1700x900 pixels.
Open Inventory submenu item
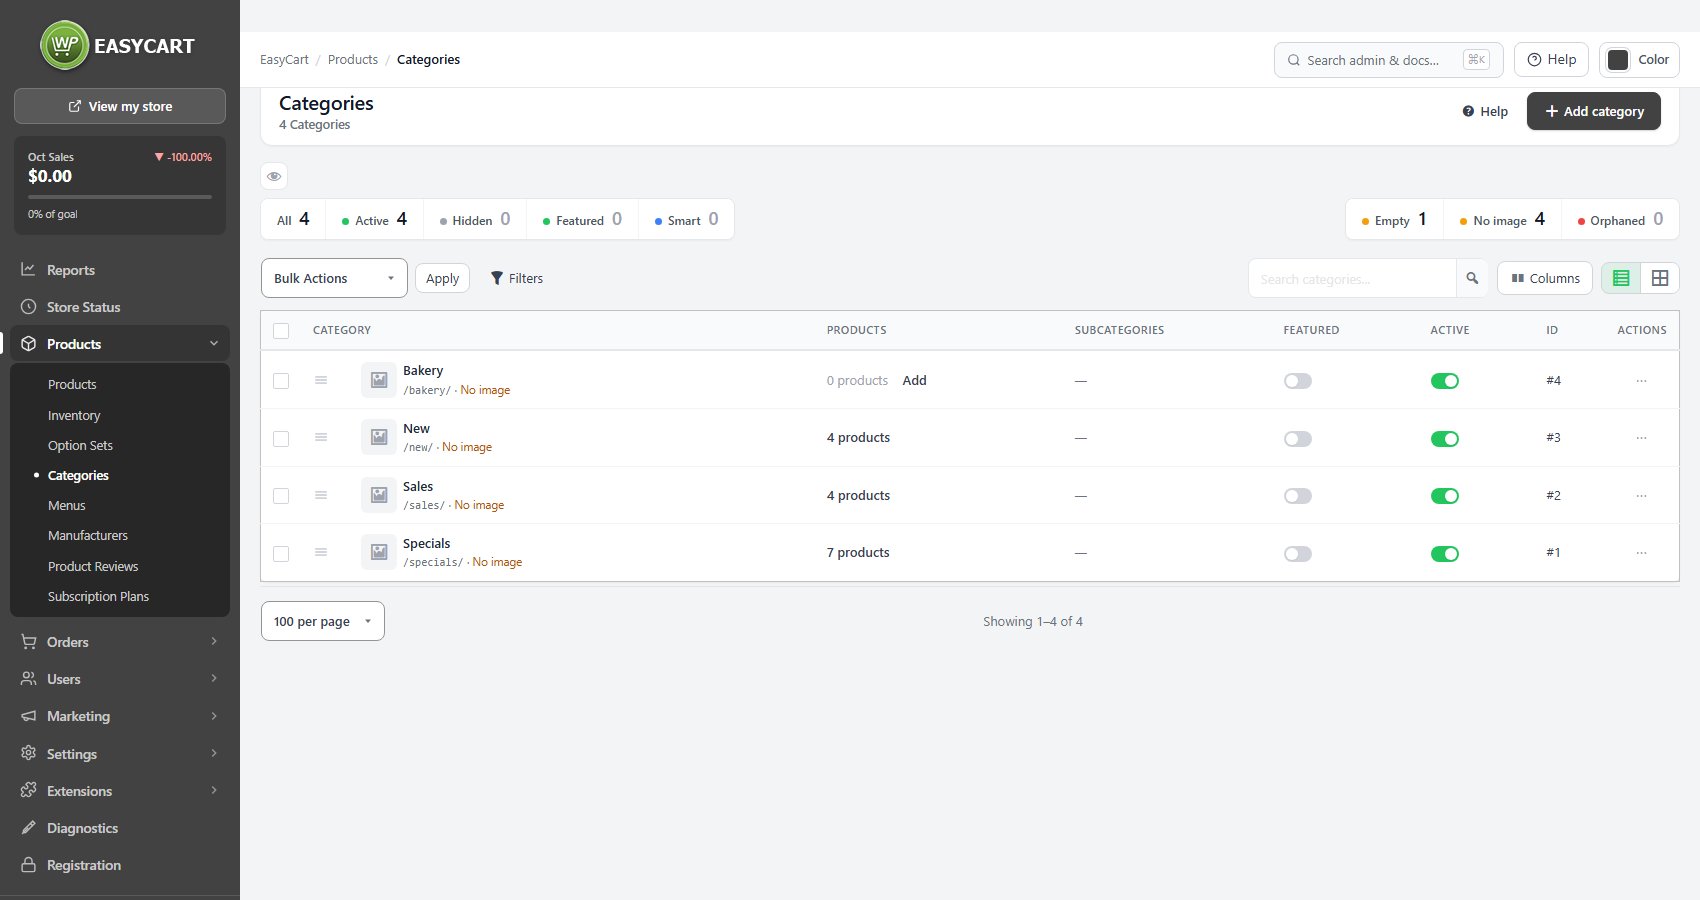[74, 415]
